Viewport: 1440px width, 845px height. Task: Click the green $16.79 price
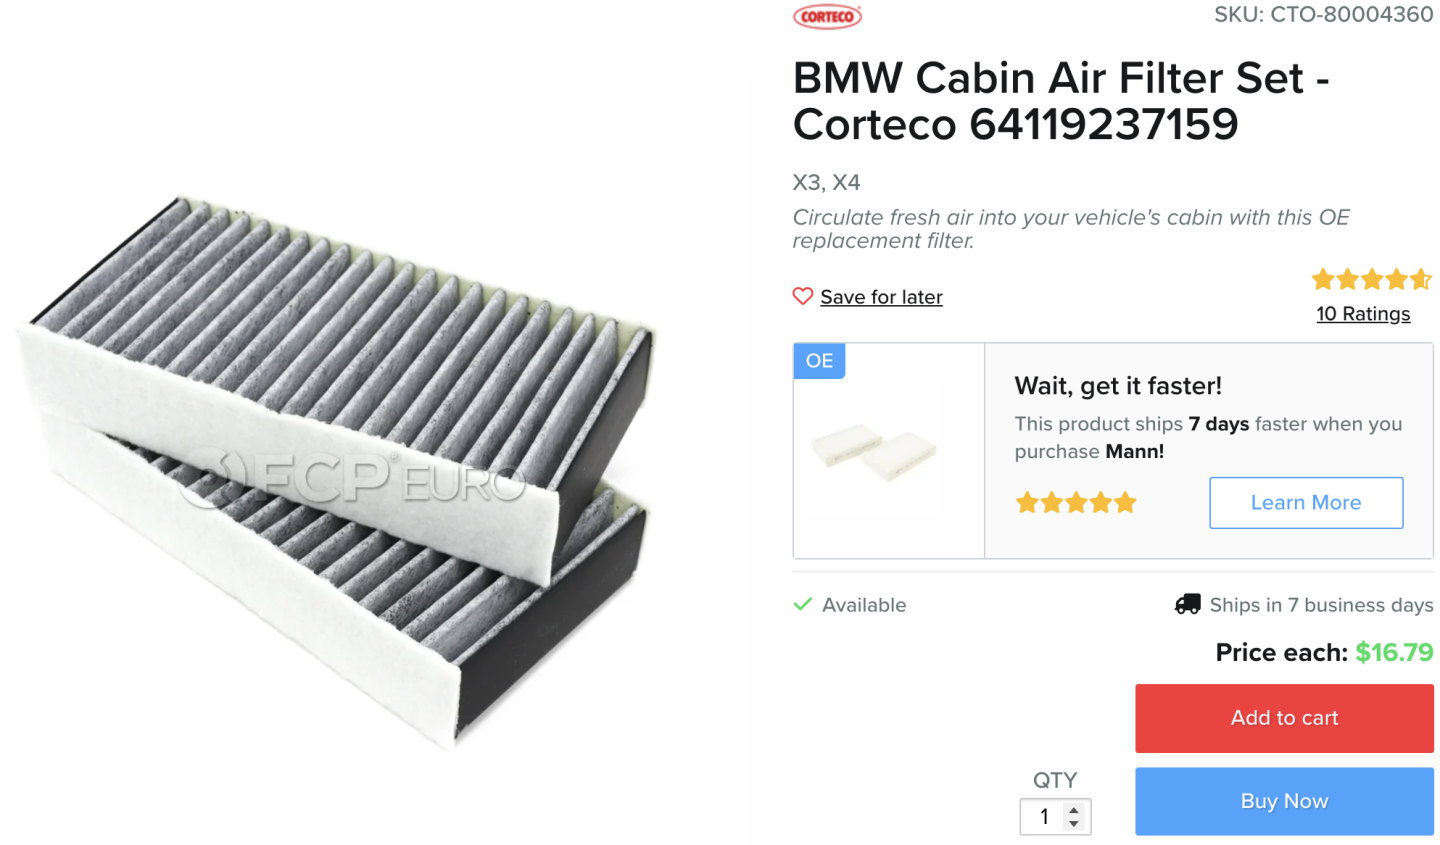pos(1394,652)
